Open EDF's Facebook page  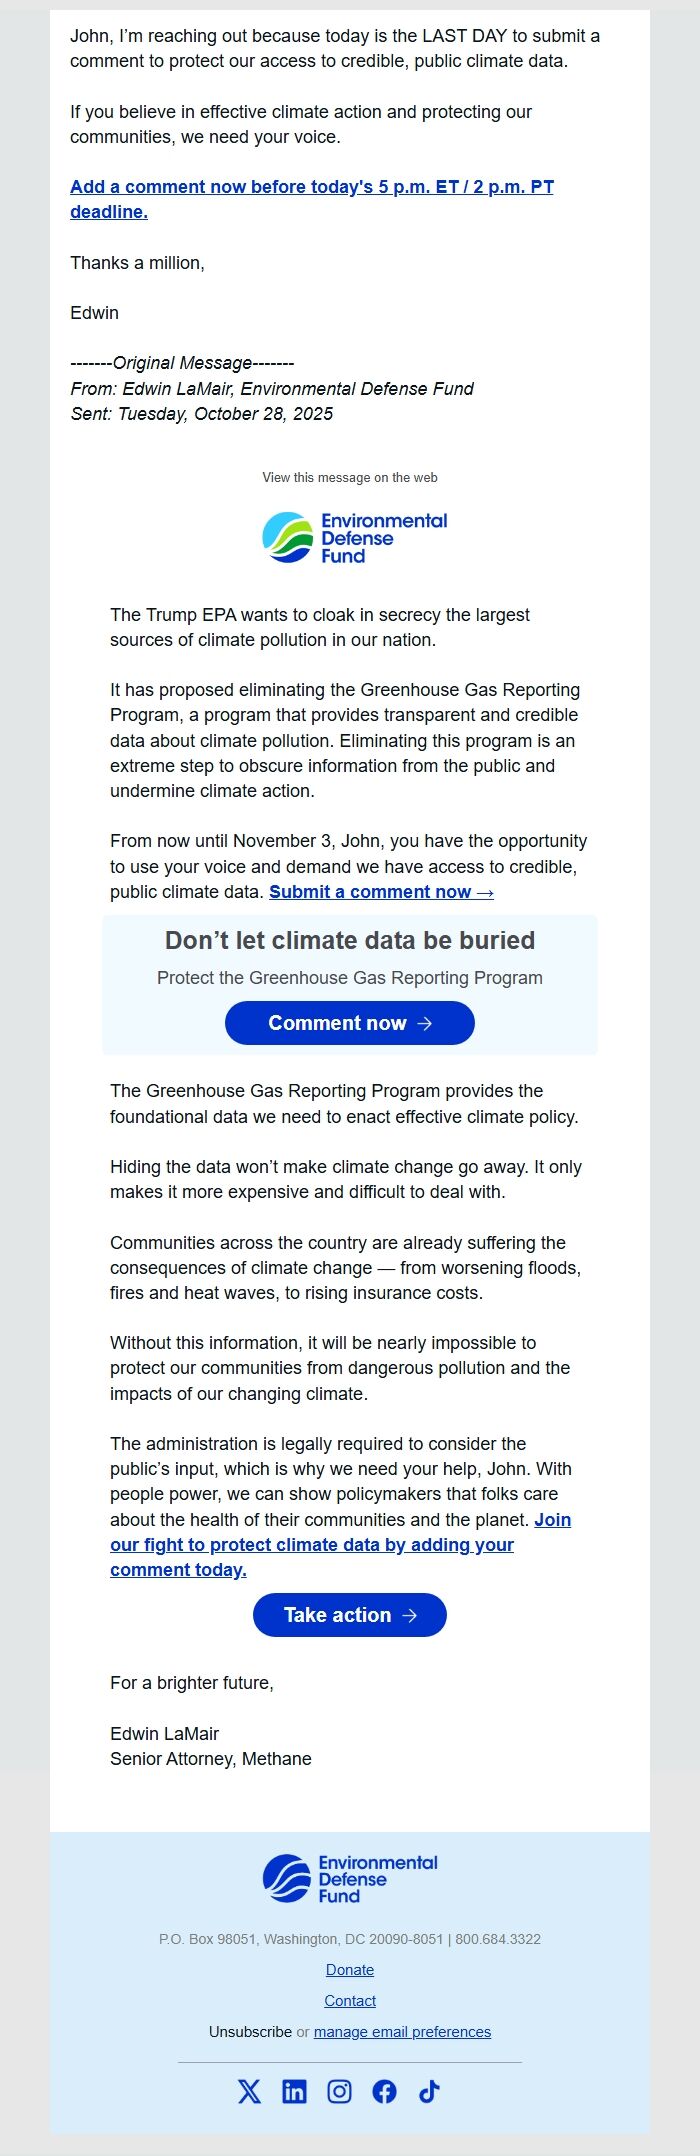coord(386,2092)
